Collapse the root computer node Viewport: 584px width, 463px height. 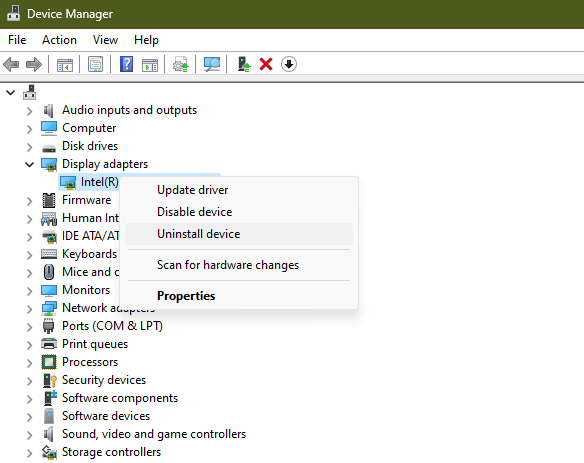click(10, 92)
